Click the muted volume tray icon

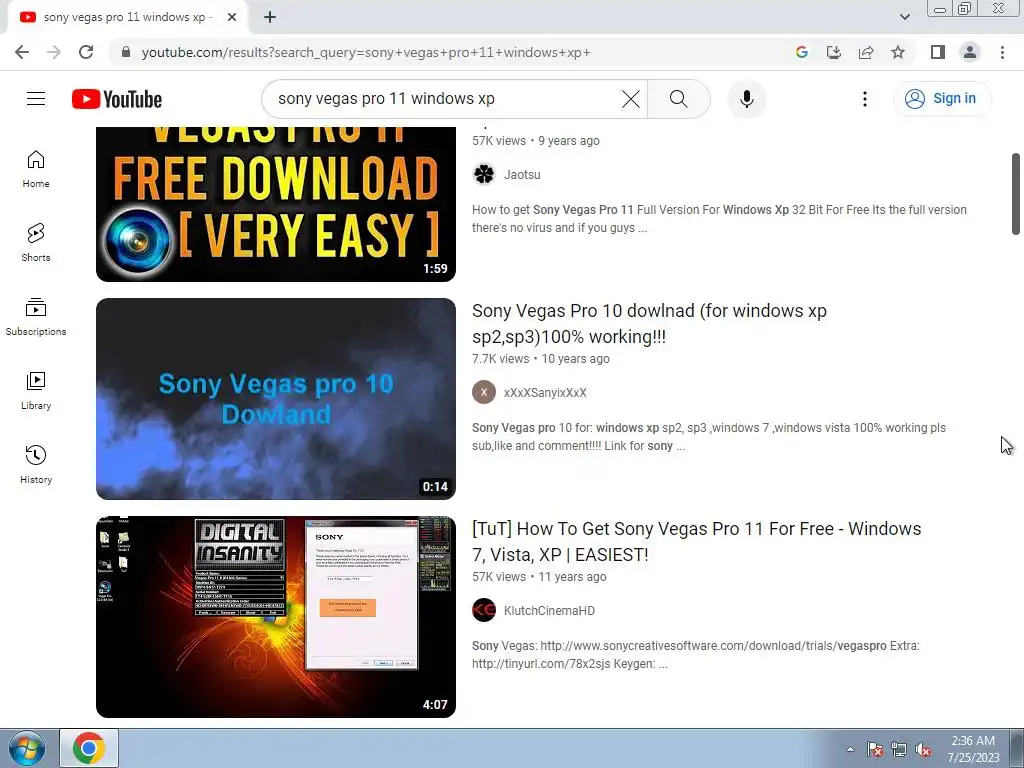click(923, 749)
